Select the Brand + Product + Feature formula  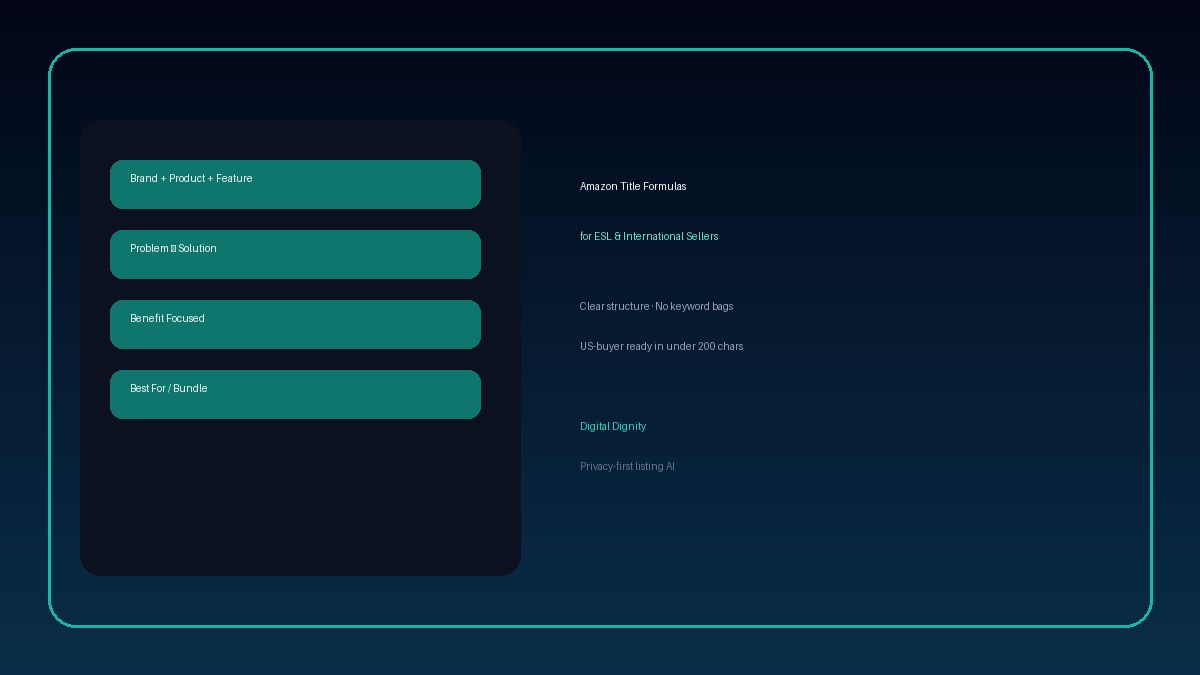[295, 184]
